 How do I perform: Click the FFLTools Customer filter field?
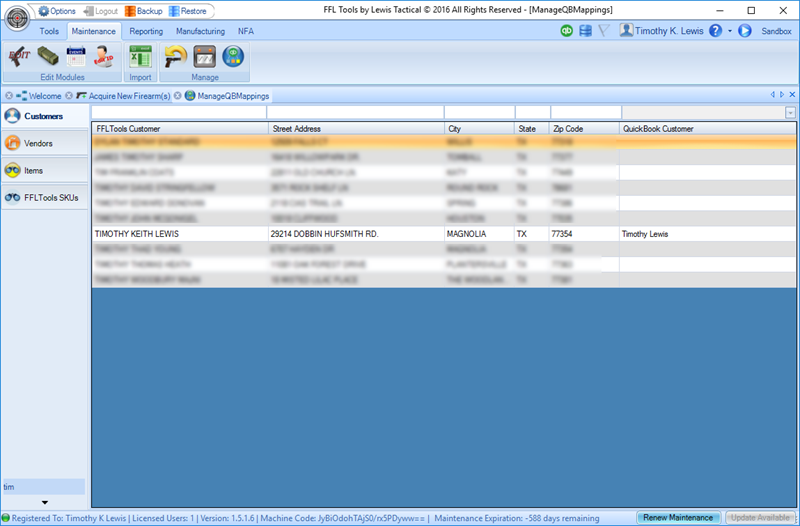179,112
